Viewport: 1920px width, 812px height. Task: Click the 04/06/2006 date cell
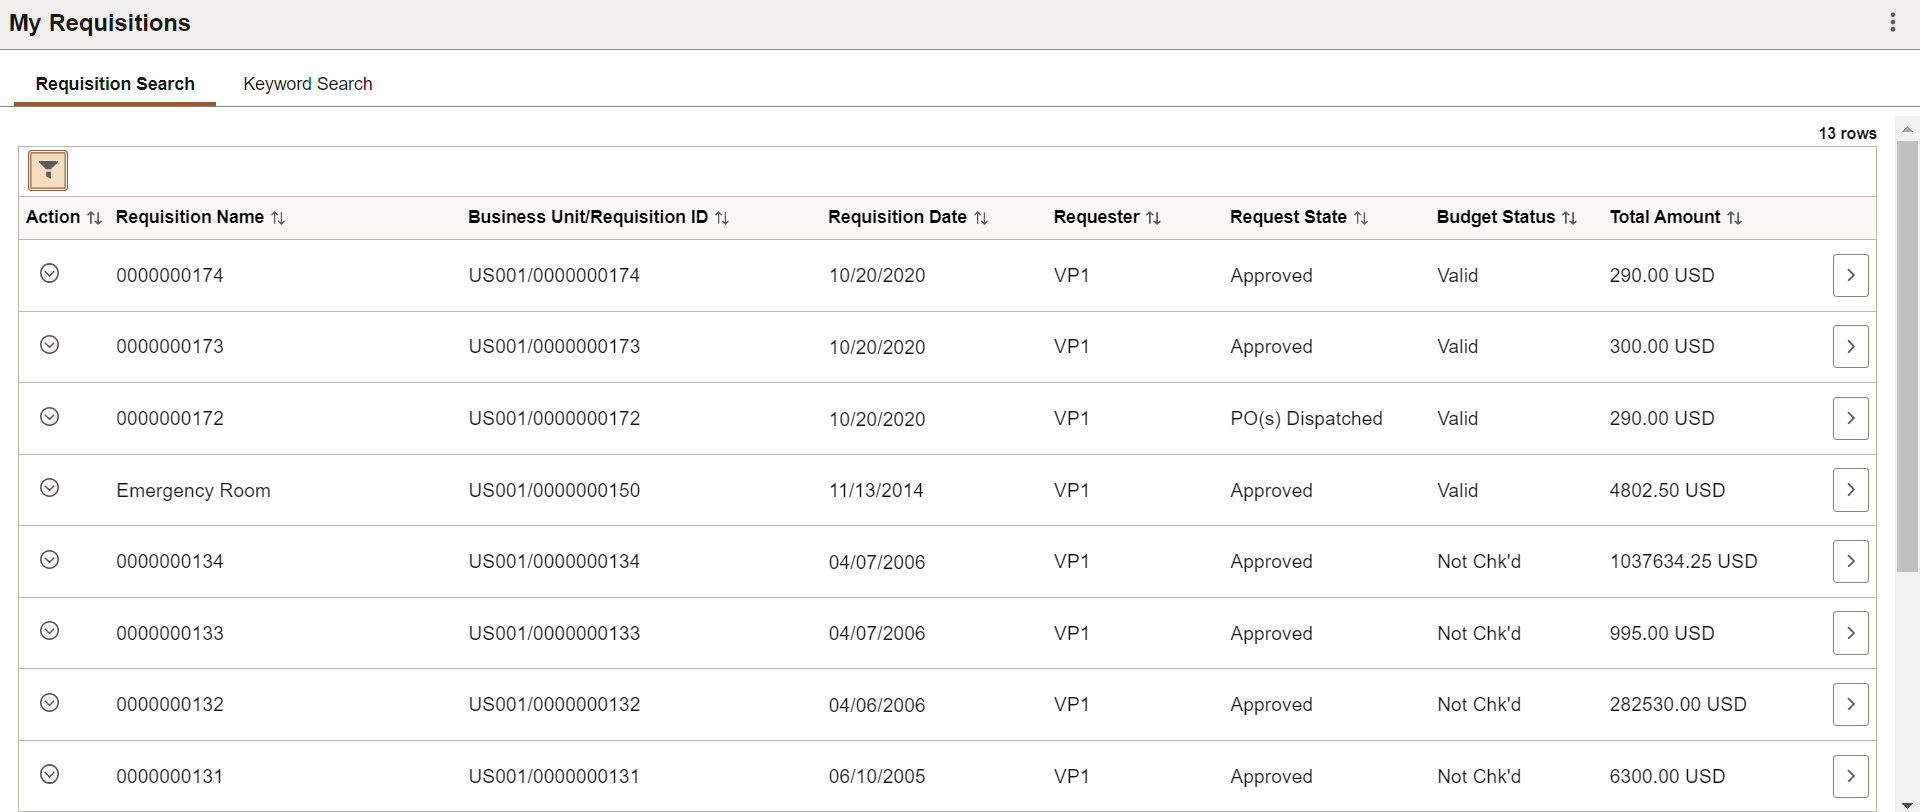pos(877,704)
